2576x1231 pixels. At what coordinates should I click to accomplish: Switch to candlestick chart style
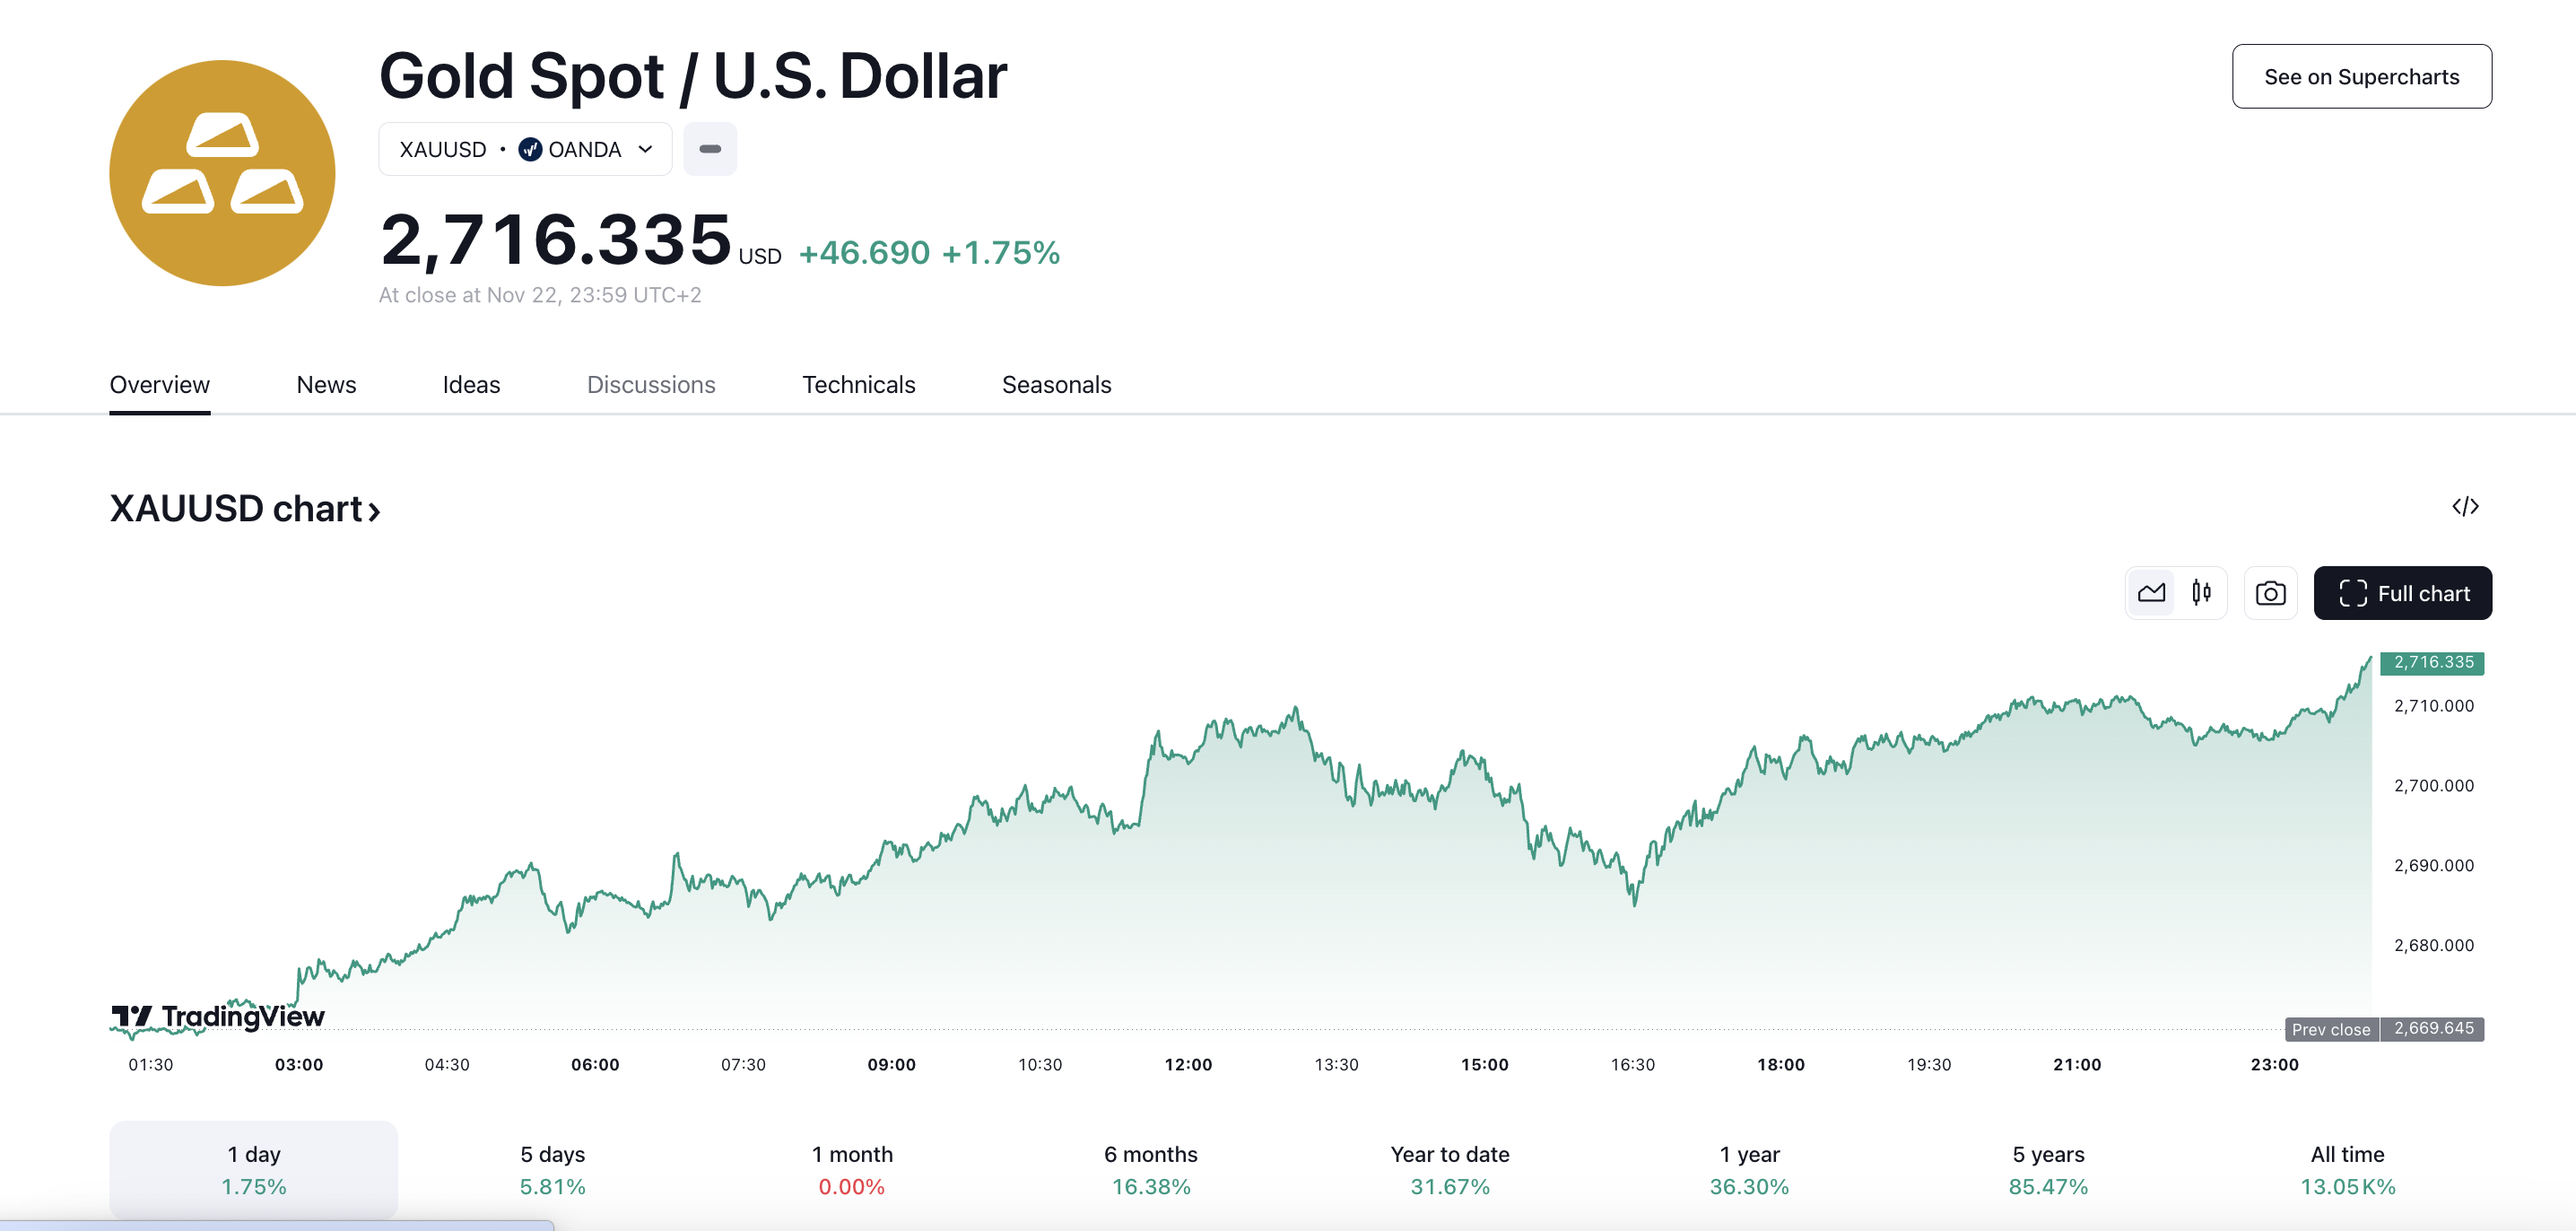(2201, 593)
